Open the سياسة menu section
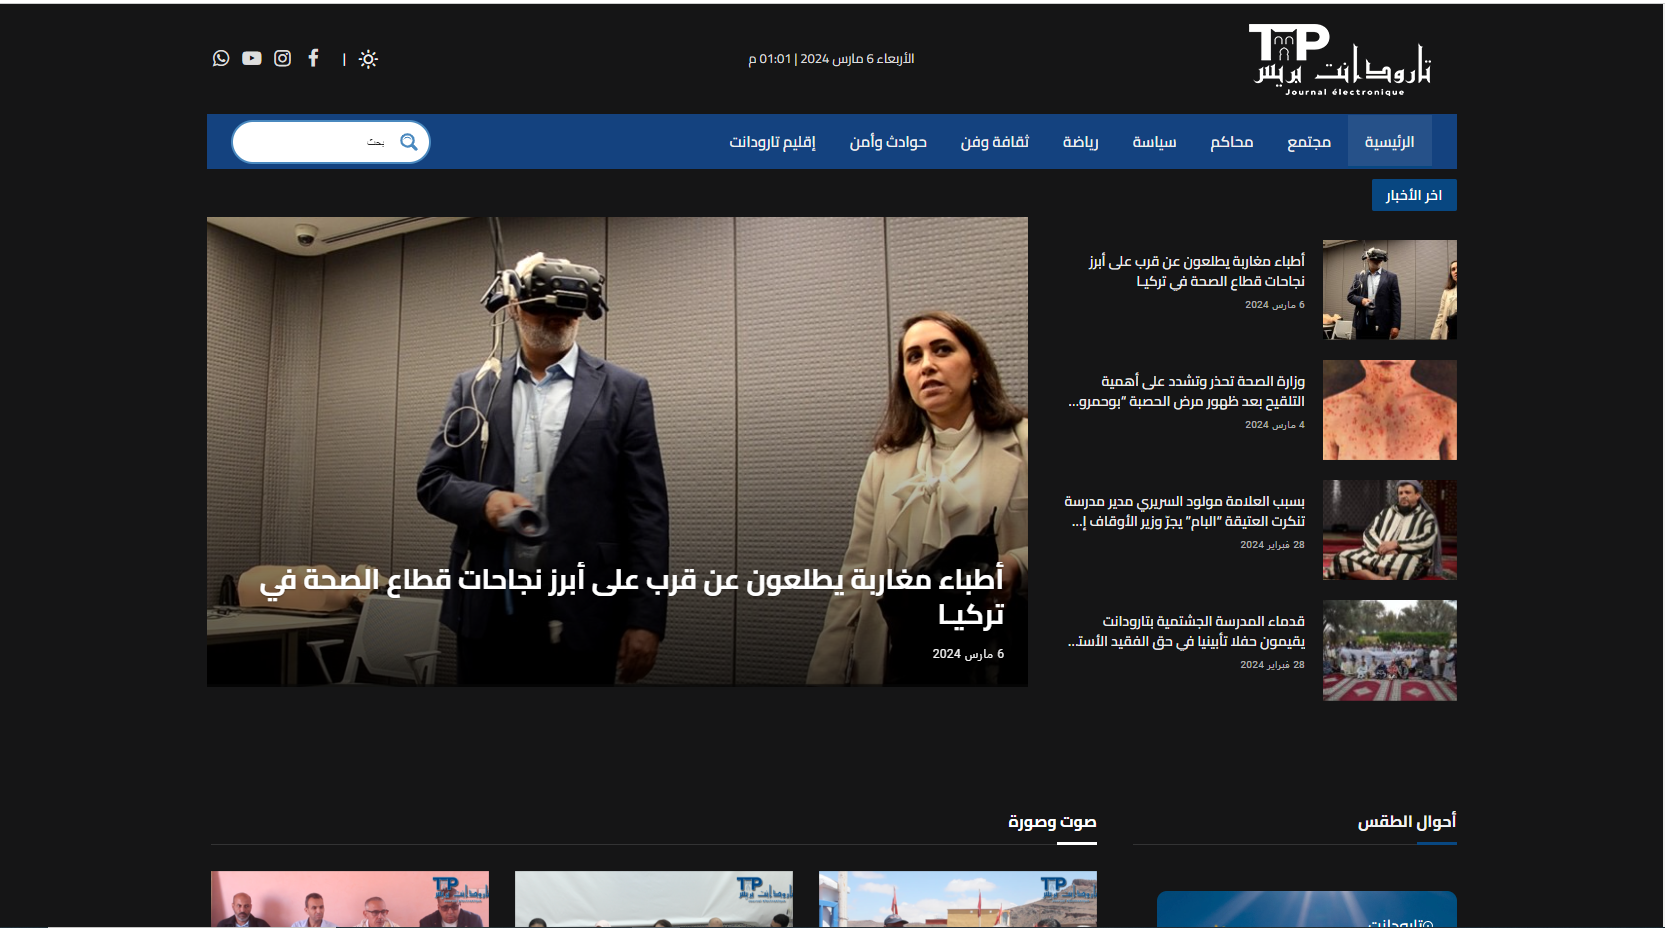This screenshot has width=1665, height=928. 1154,142
